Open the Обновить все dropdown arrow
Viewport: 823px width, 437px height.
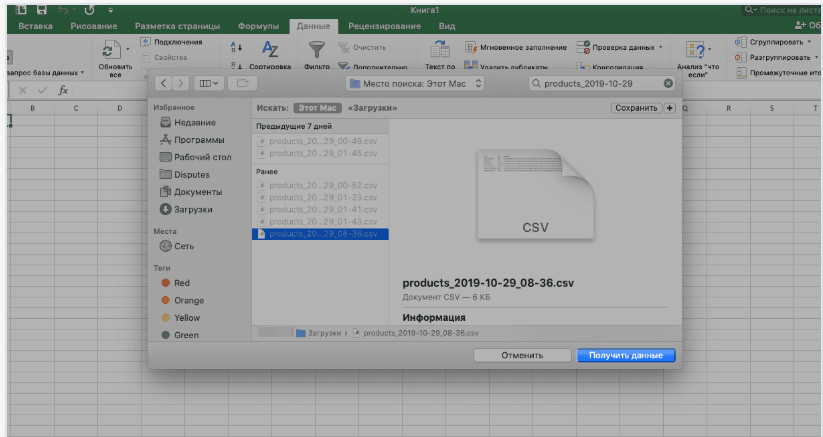[128, 49]
